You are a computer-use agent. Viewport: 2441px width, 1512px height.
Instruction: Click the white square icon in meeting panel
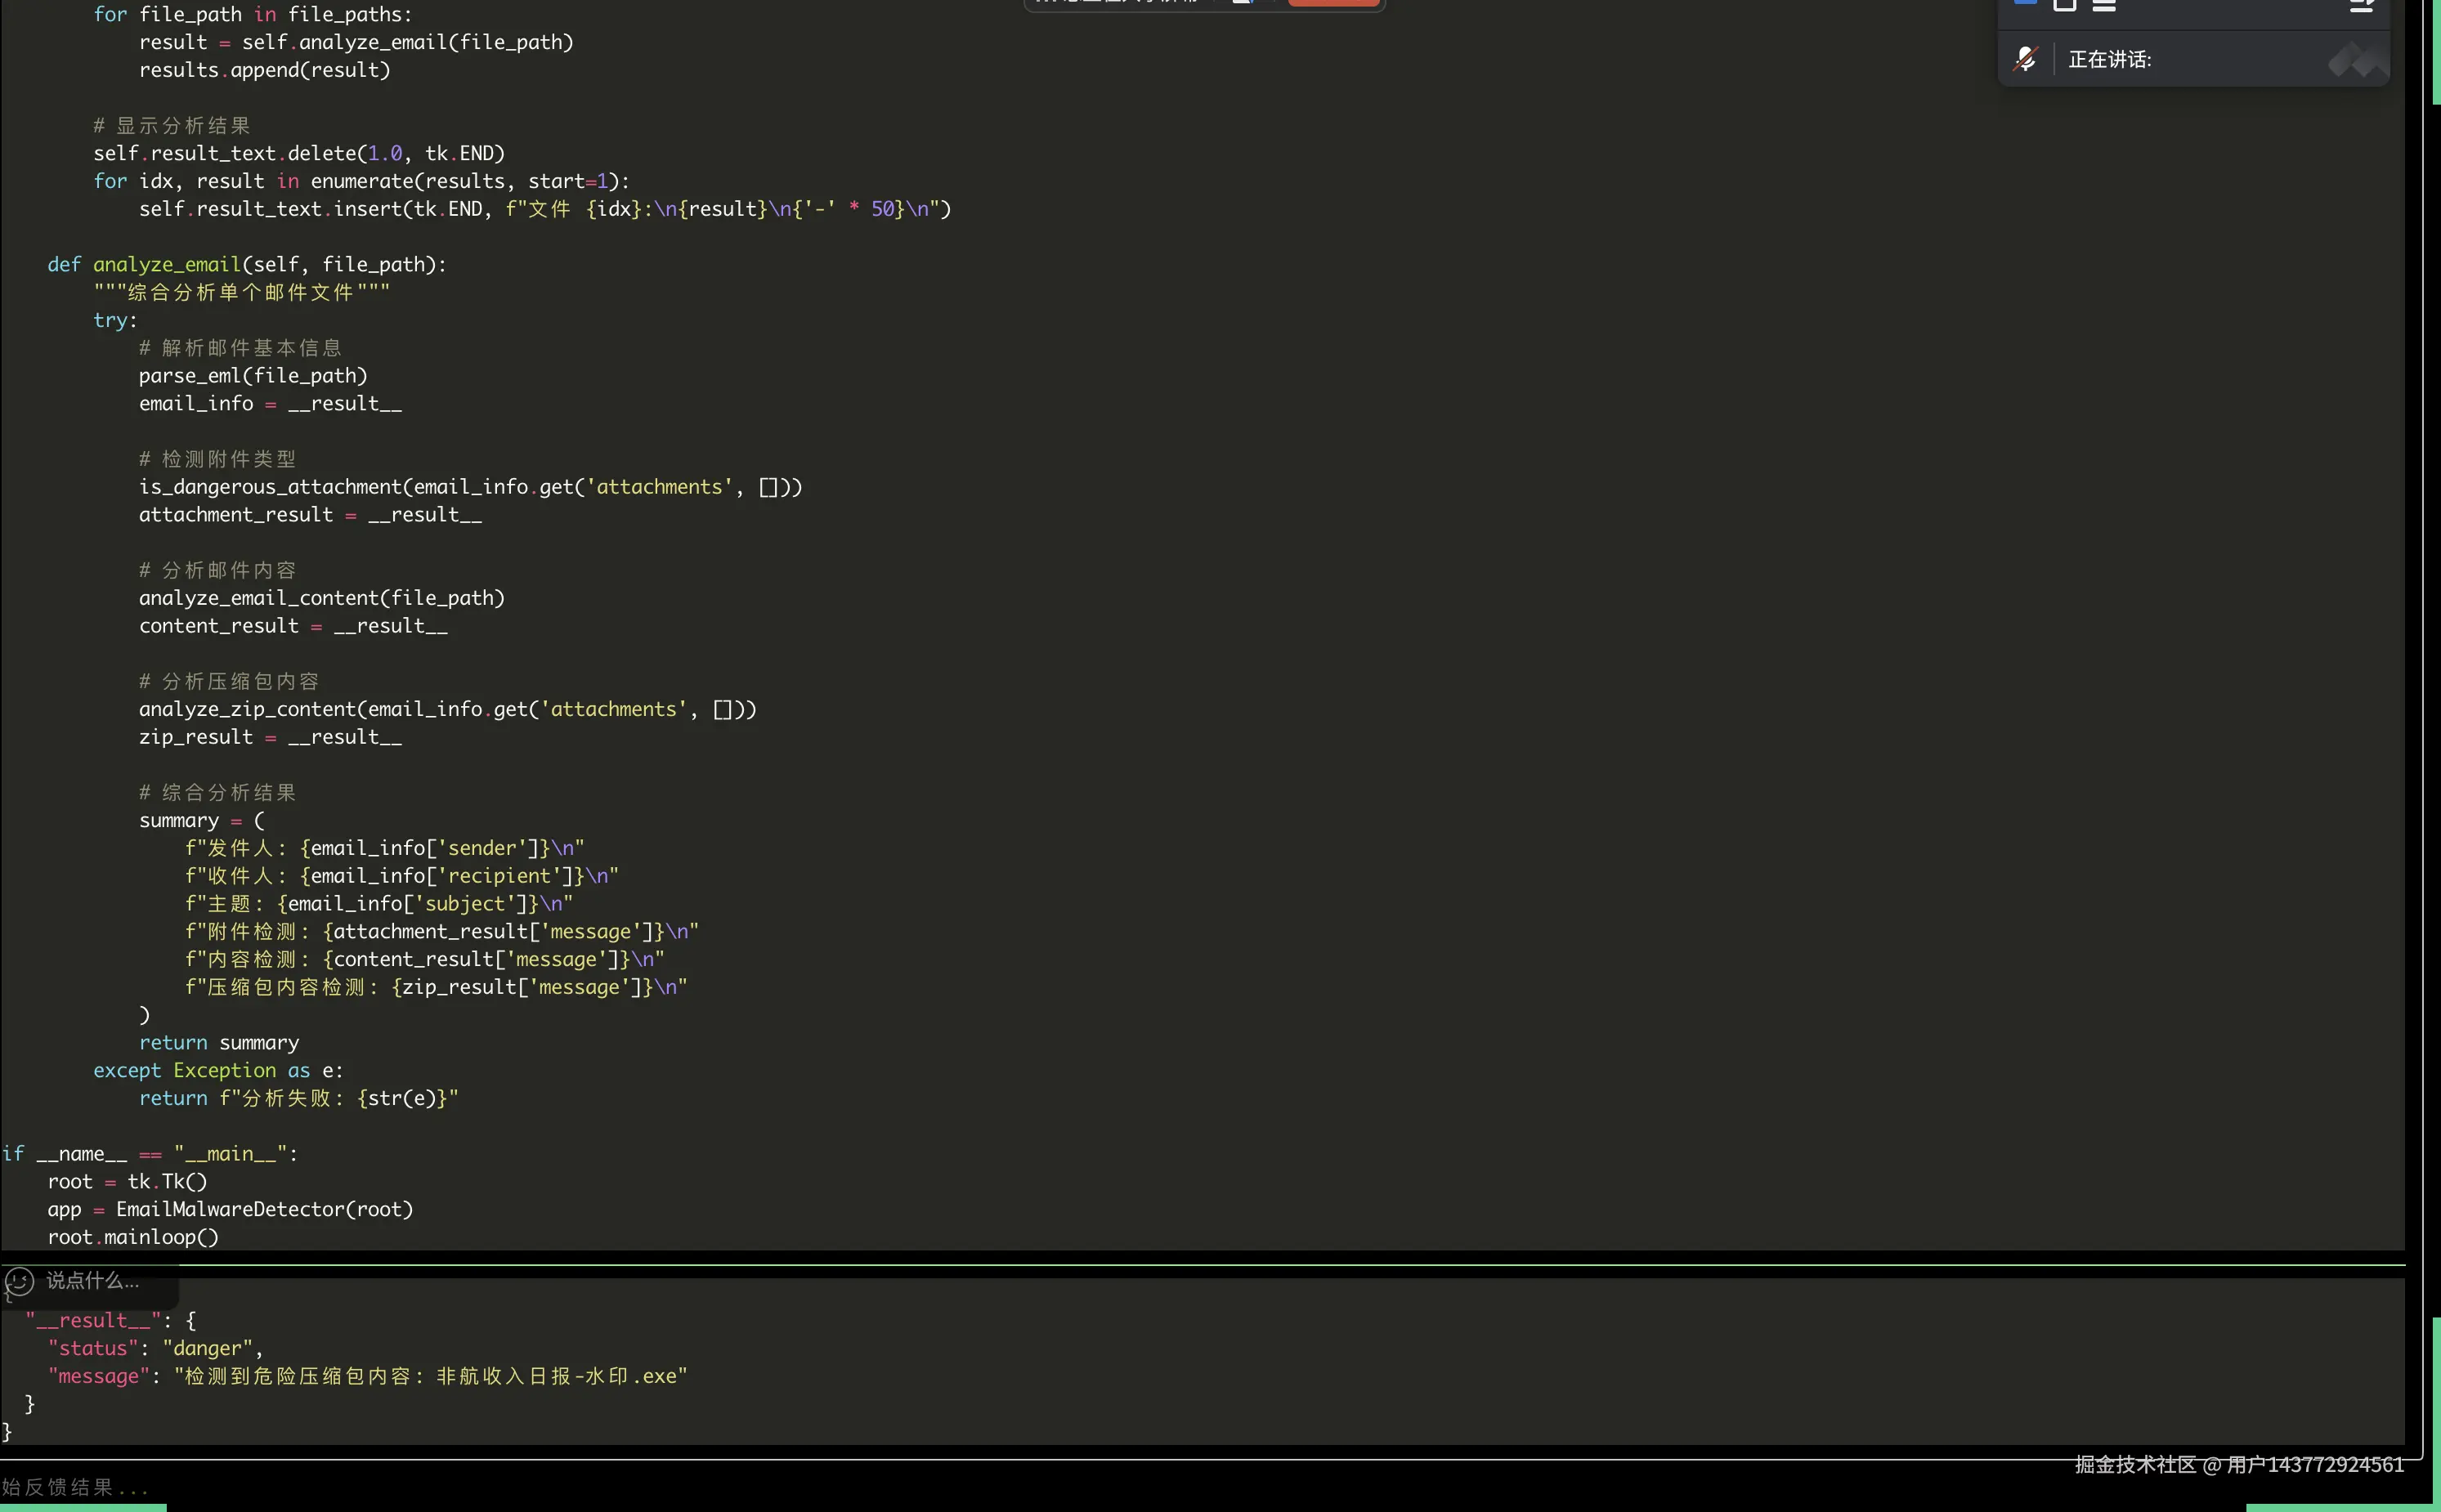pyautogui.click(x=2065, y=4)
